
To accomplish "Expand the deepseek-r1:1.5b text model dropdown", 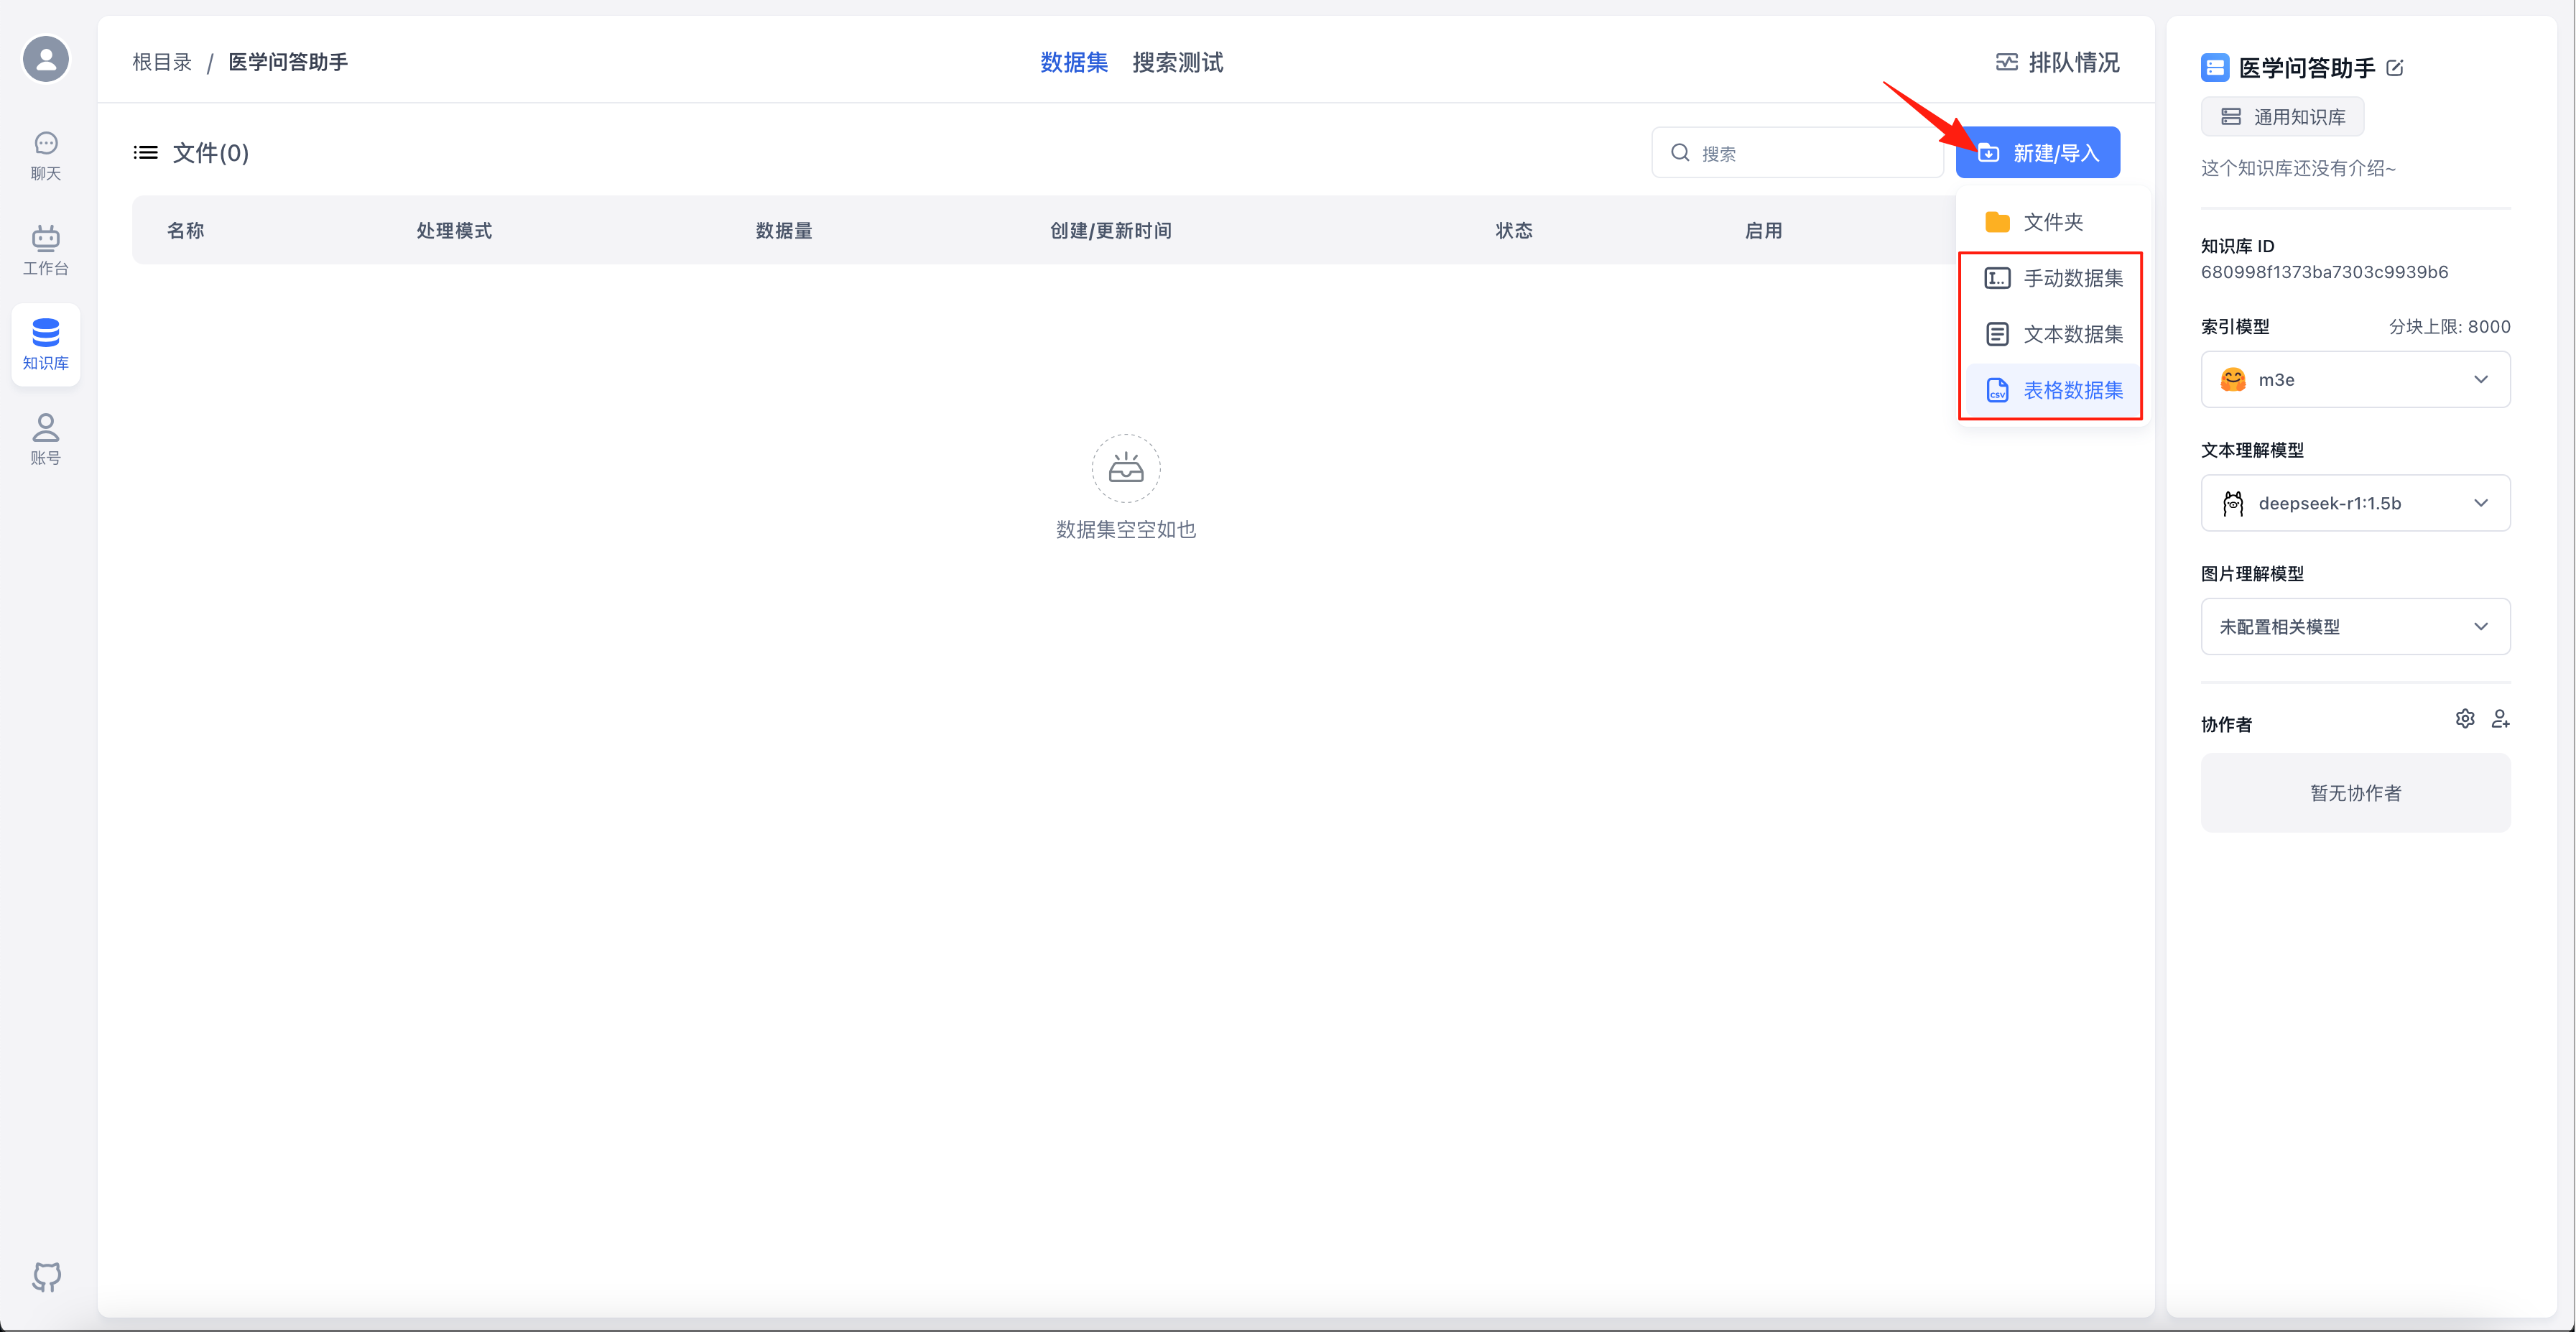I will 2355,503.
